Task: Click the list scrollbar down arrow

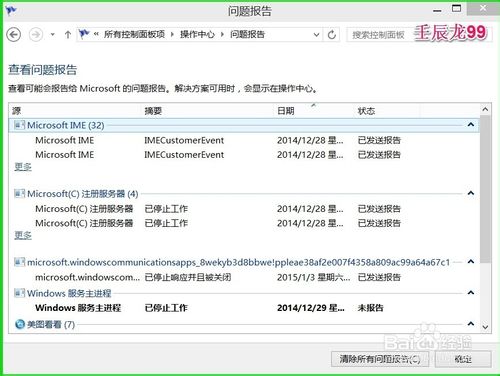Action: 486,327
